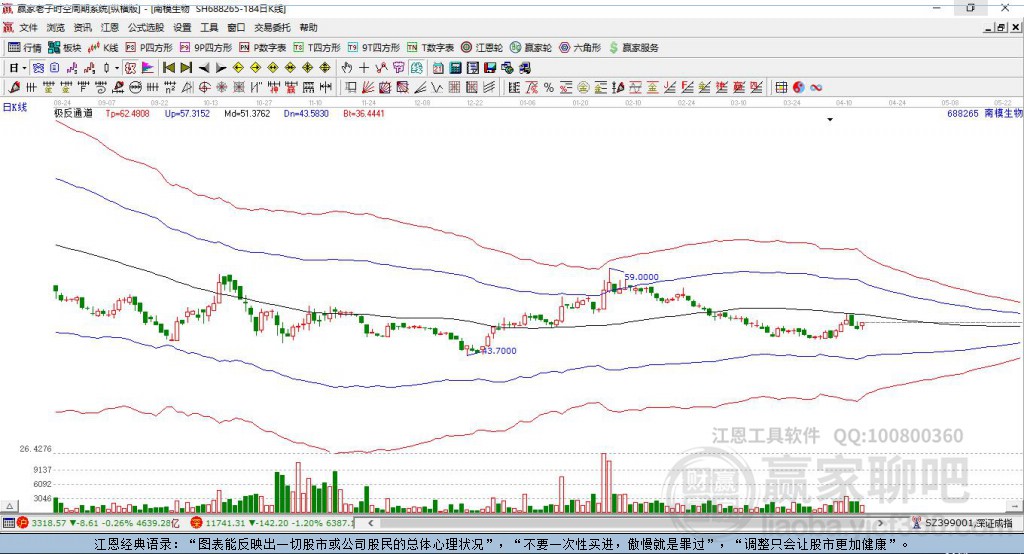
Task: Open the P四方形 tool
Action: tap(149, 48)
